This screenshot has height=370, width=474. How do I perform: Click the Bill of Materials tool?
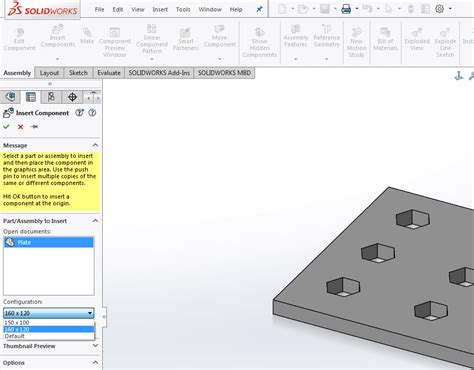385,40
